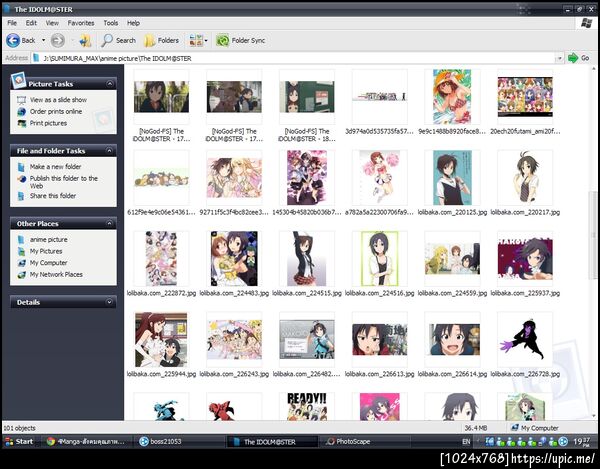Viewport: 600px width, 469px height.
Task: Select file name lolibaka.com_224559.jpg
Action: 452,293
